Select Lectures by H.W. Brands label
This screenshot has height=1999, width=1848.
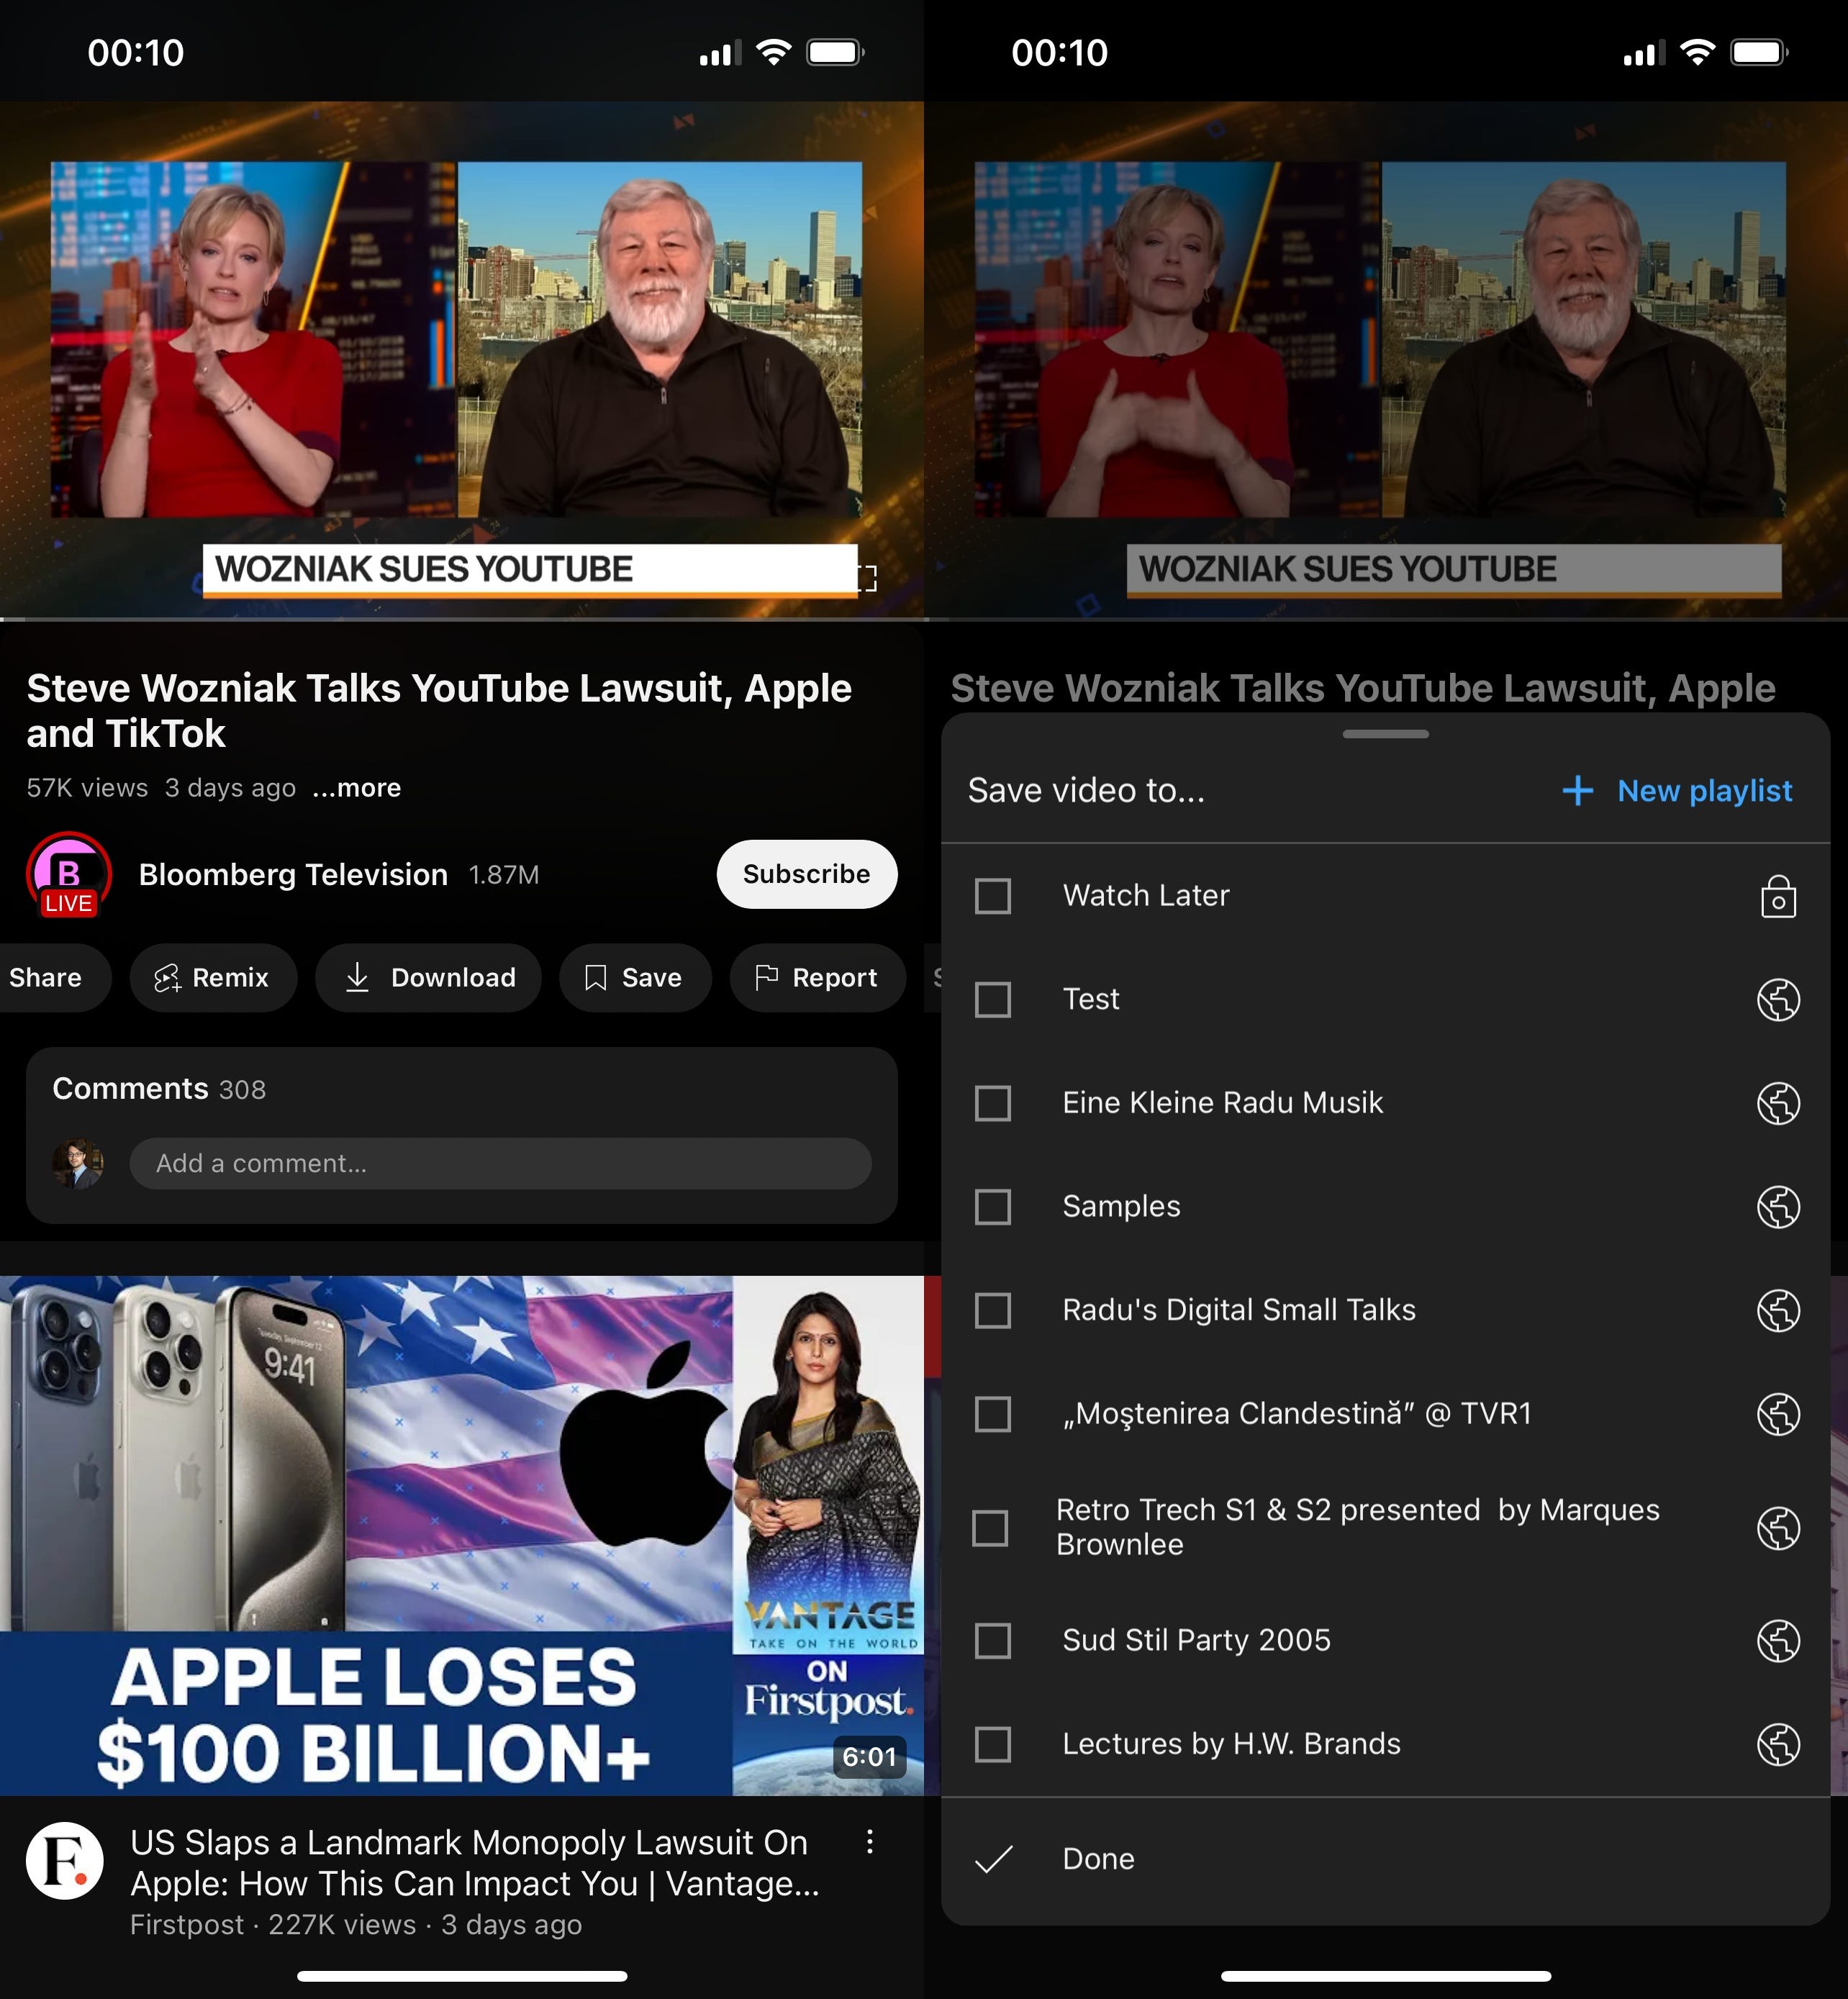coord(1231,1744)
